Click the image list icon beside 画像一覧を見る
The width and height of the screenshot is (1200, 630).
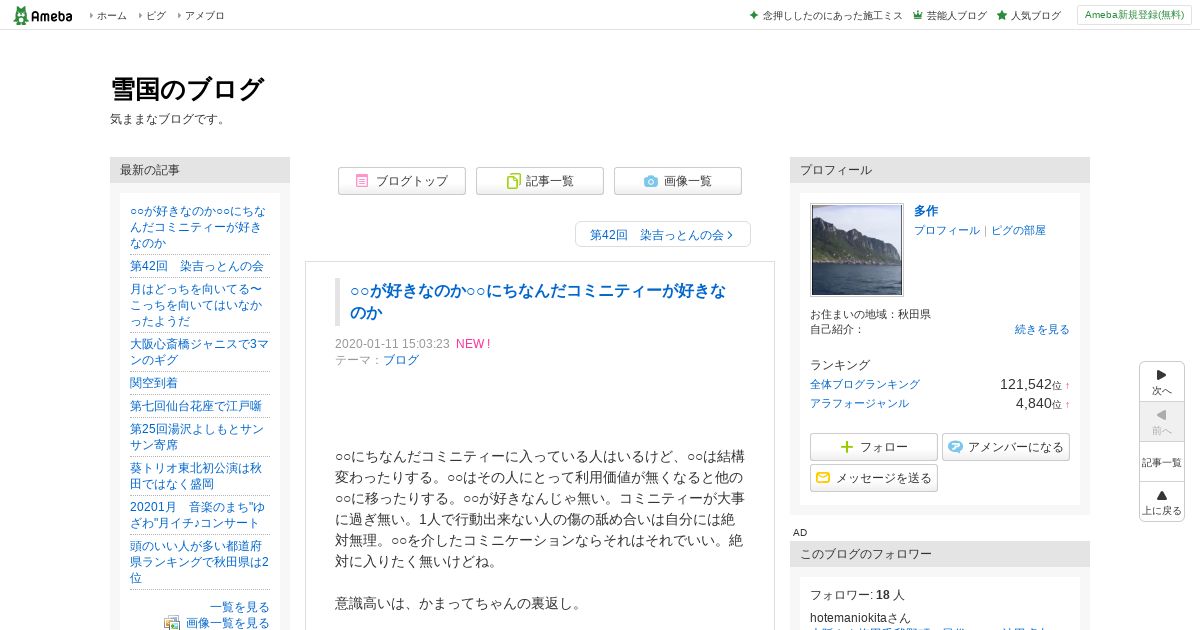click(x=172, y=623)
